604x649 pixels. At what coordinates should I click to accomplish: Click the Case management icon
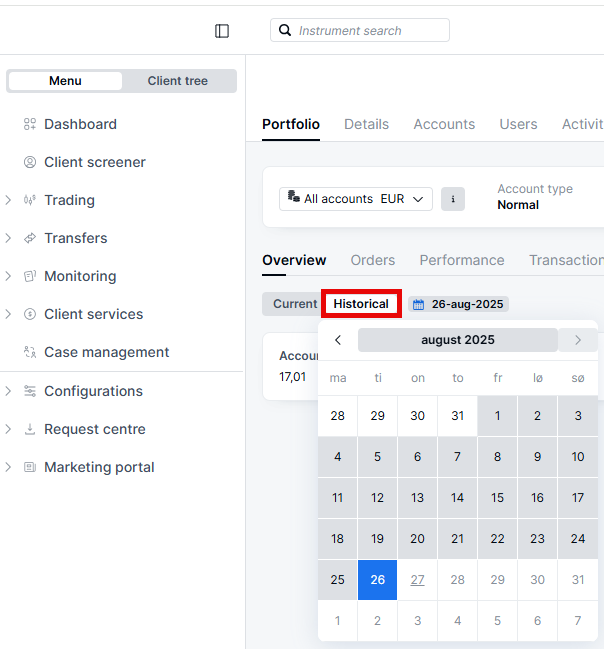(x=30, y=352)
